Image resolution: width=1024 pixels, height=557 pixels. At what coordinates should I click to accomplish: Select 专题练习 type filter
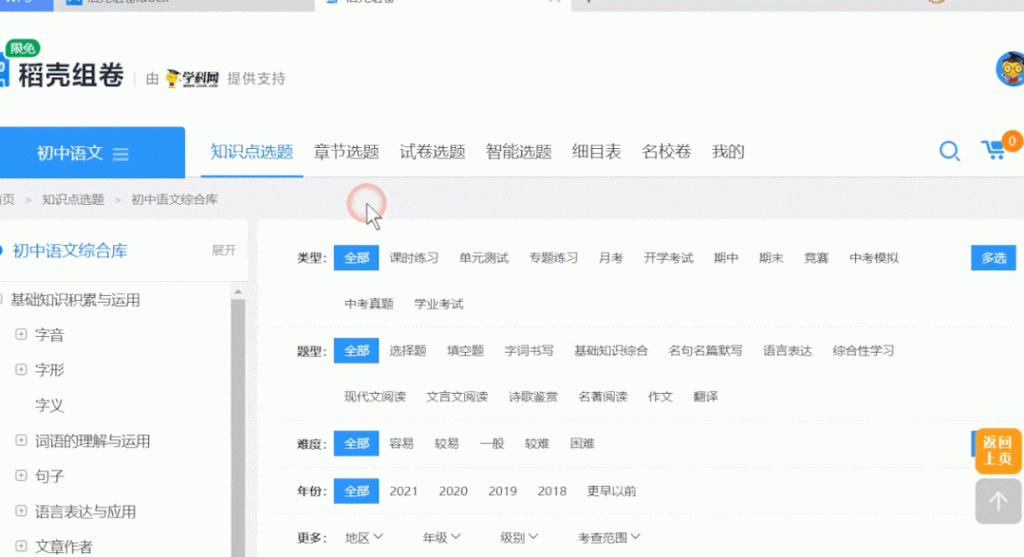coord(553,258)
